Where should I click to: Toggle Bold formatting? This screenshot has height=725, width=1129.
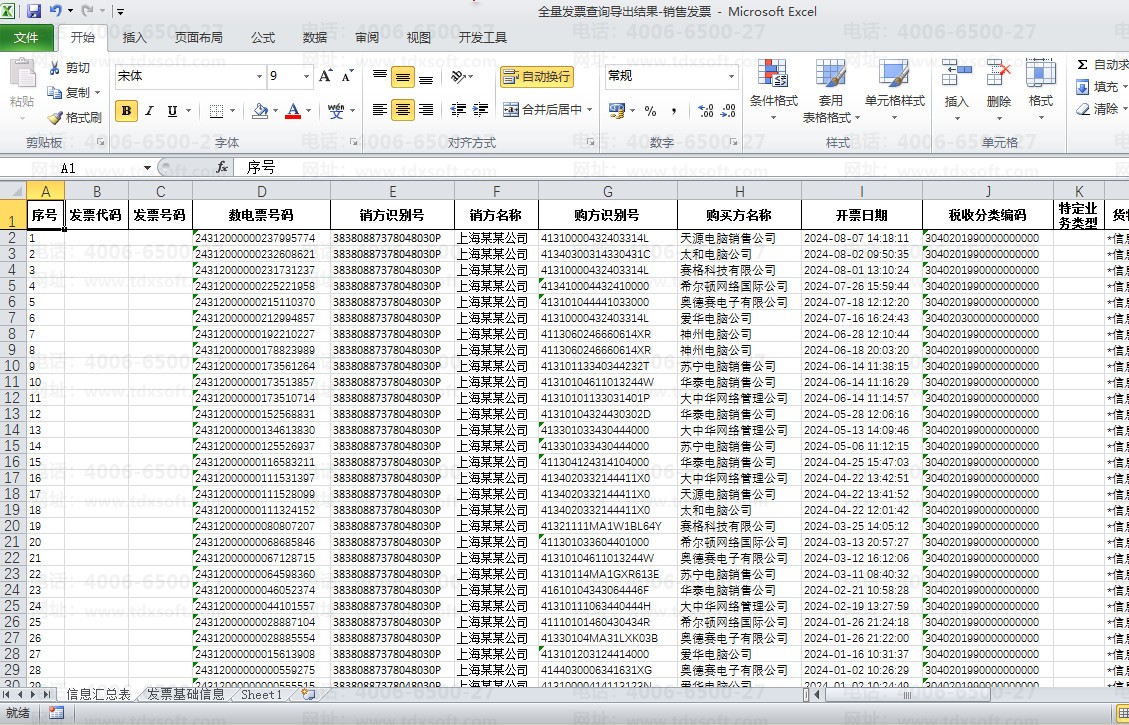pos(127,111)
